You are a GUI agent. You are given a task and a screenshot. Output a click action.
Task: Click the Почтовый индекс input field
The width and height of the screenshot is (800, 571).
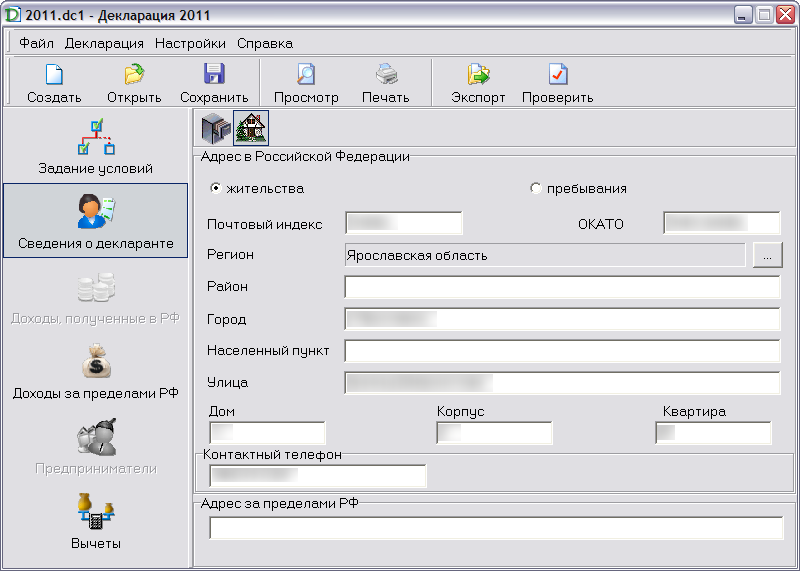coord(404,223)
